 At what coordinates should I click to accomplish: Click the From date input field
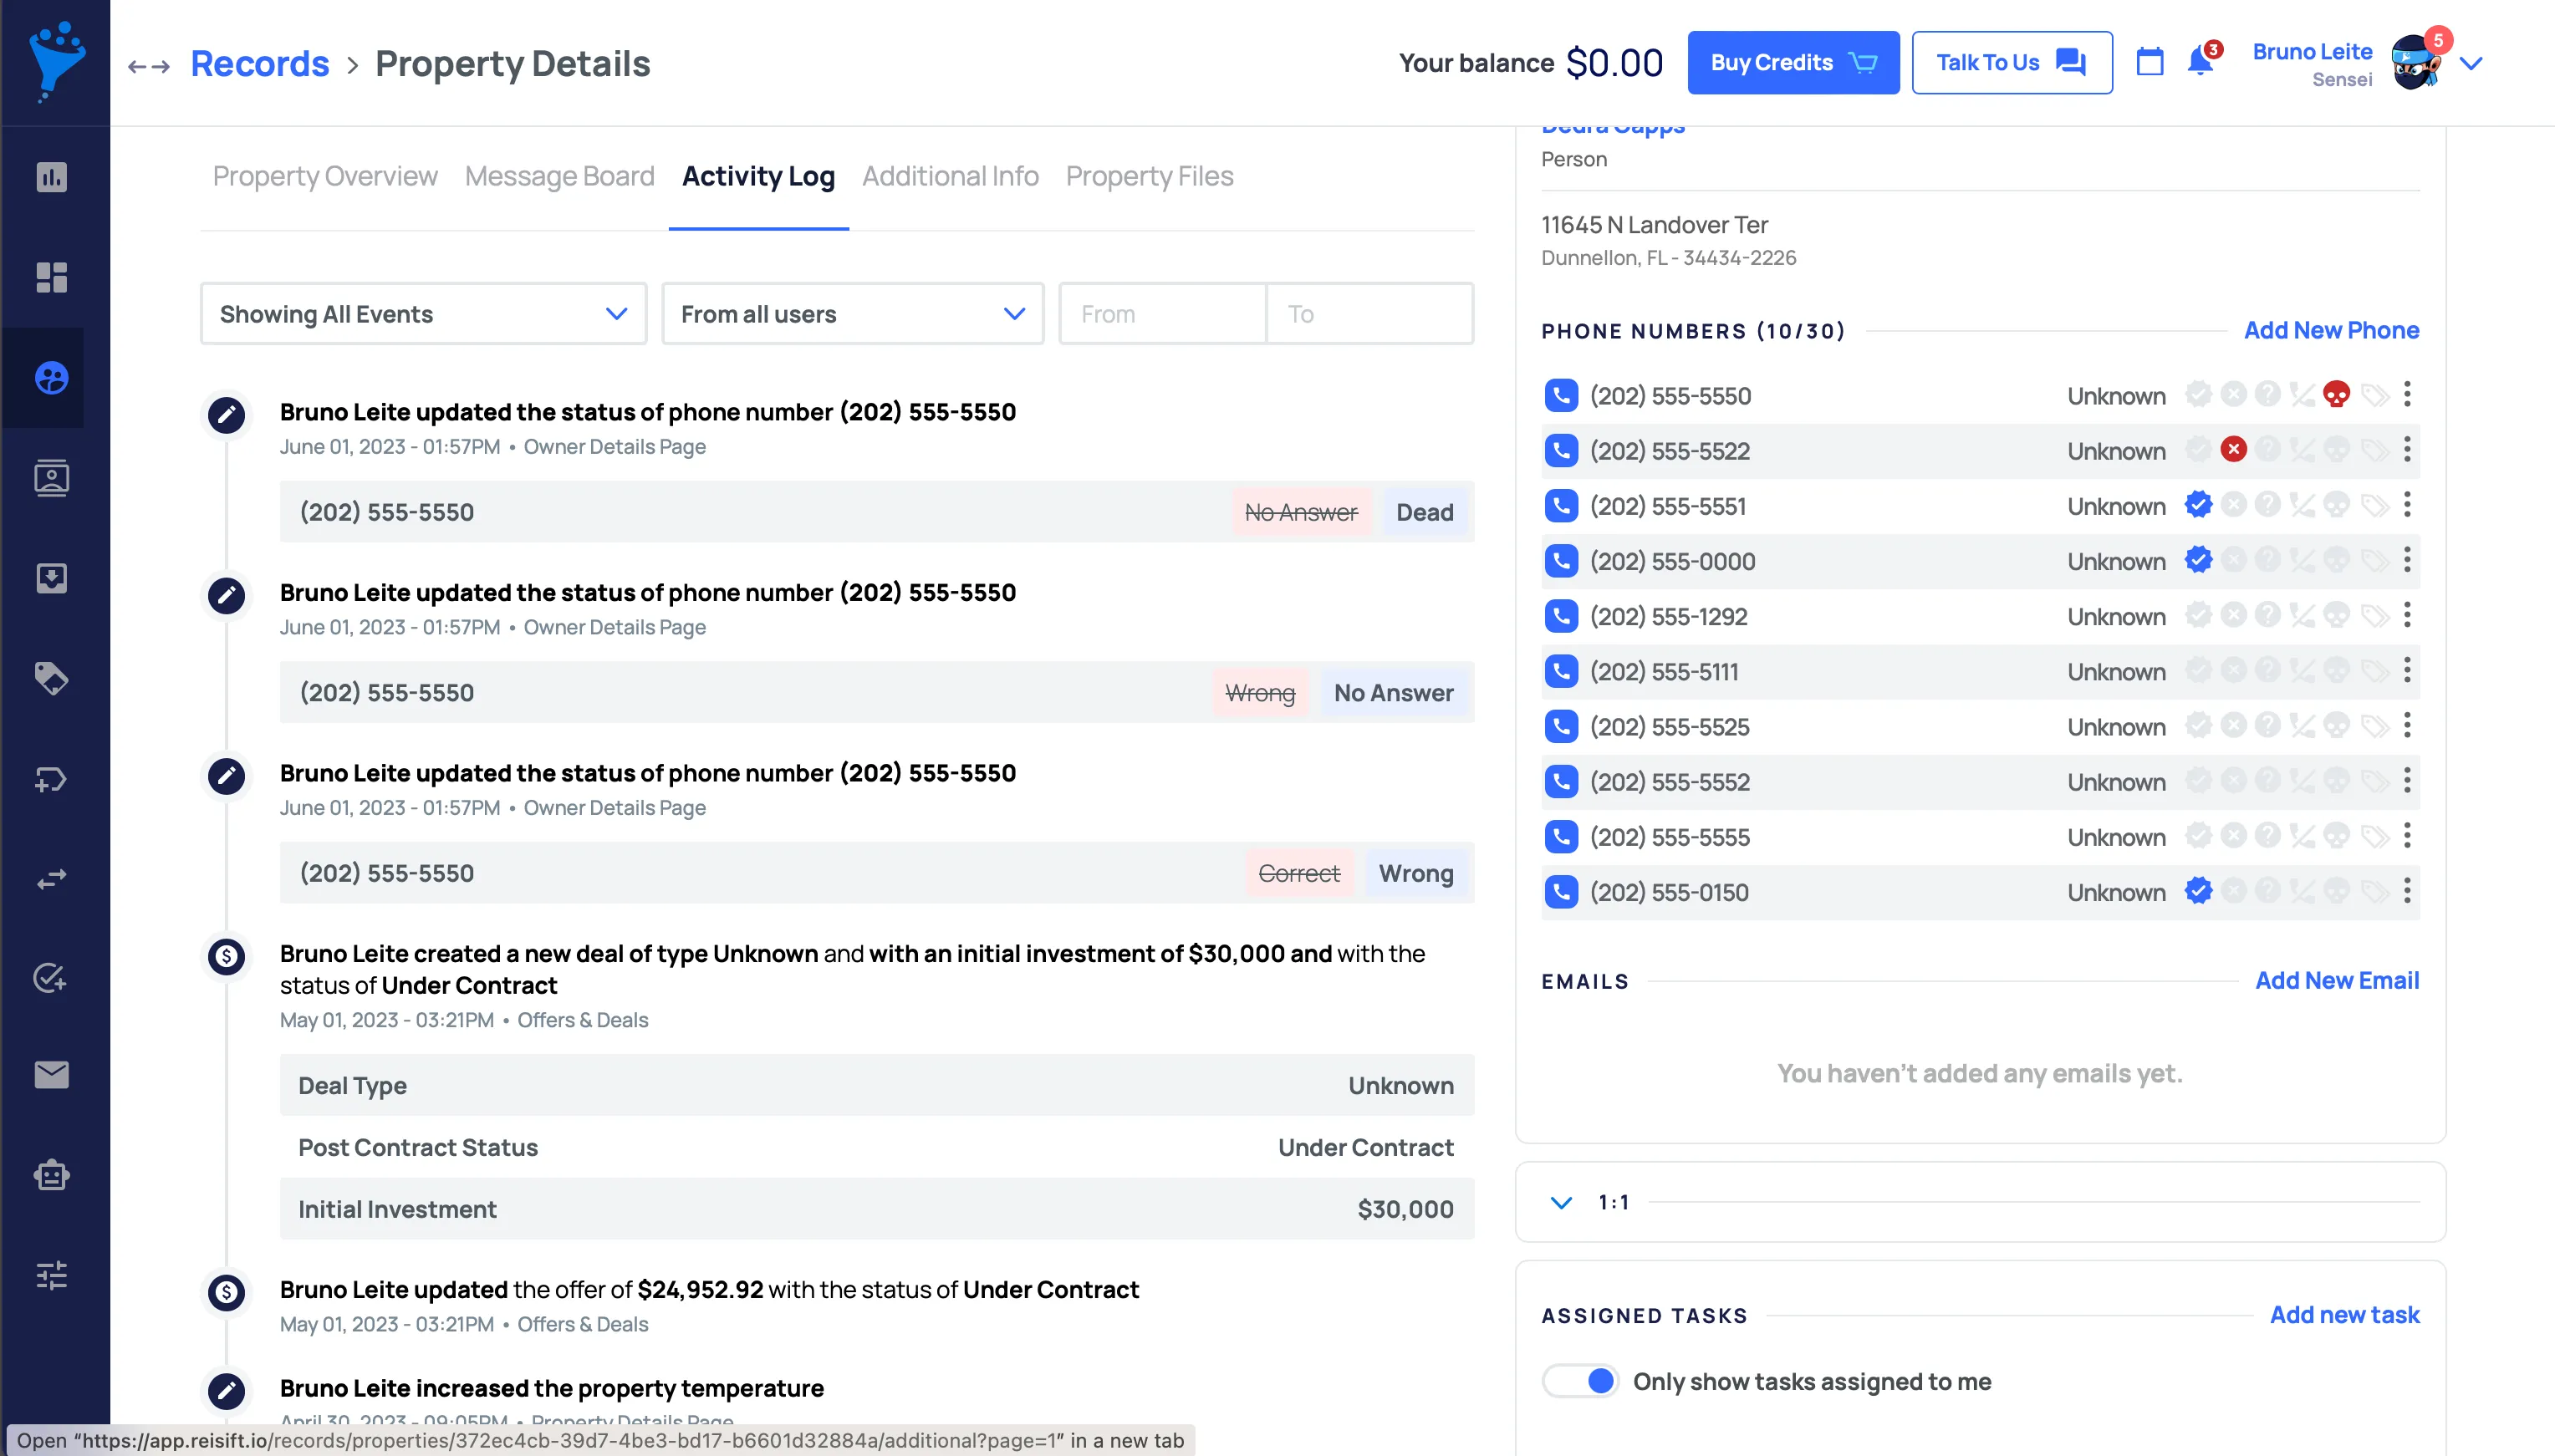click(1161, 314)
